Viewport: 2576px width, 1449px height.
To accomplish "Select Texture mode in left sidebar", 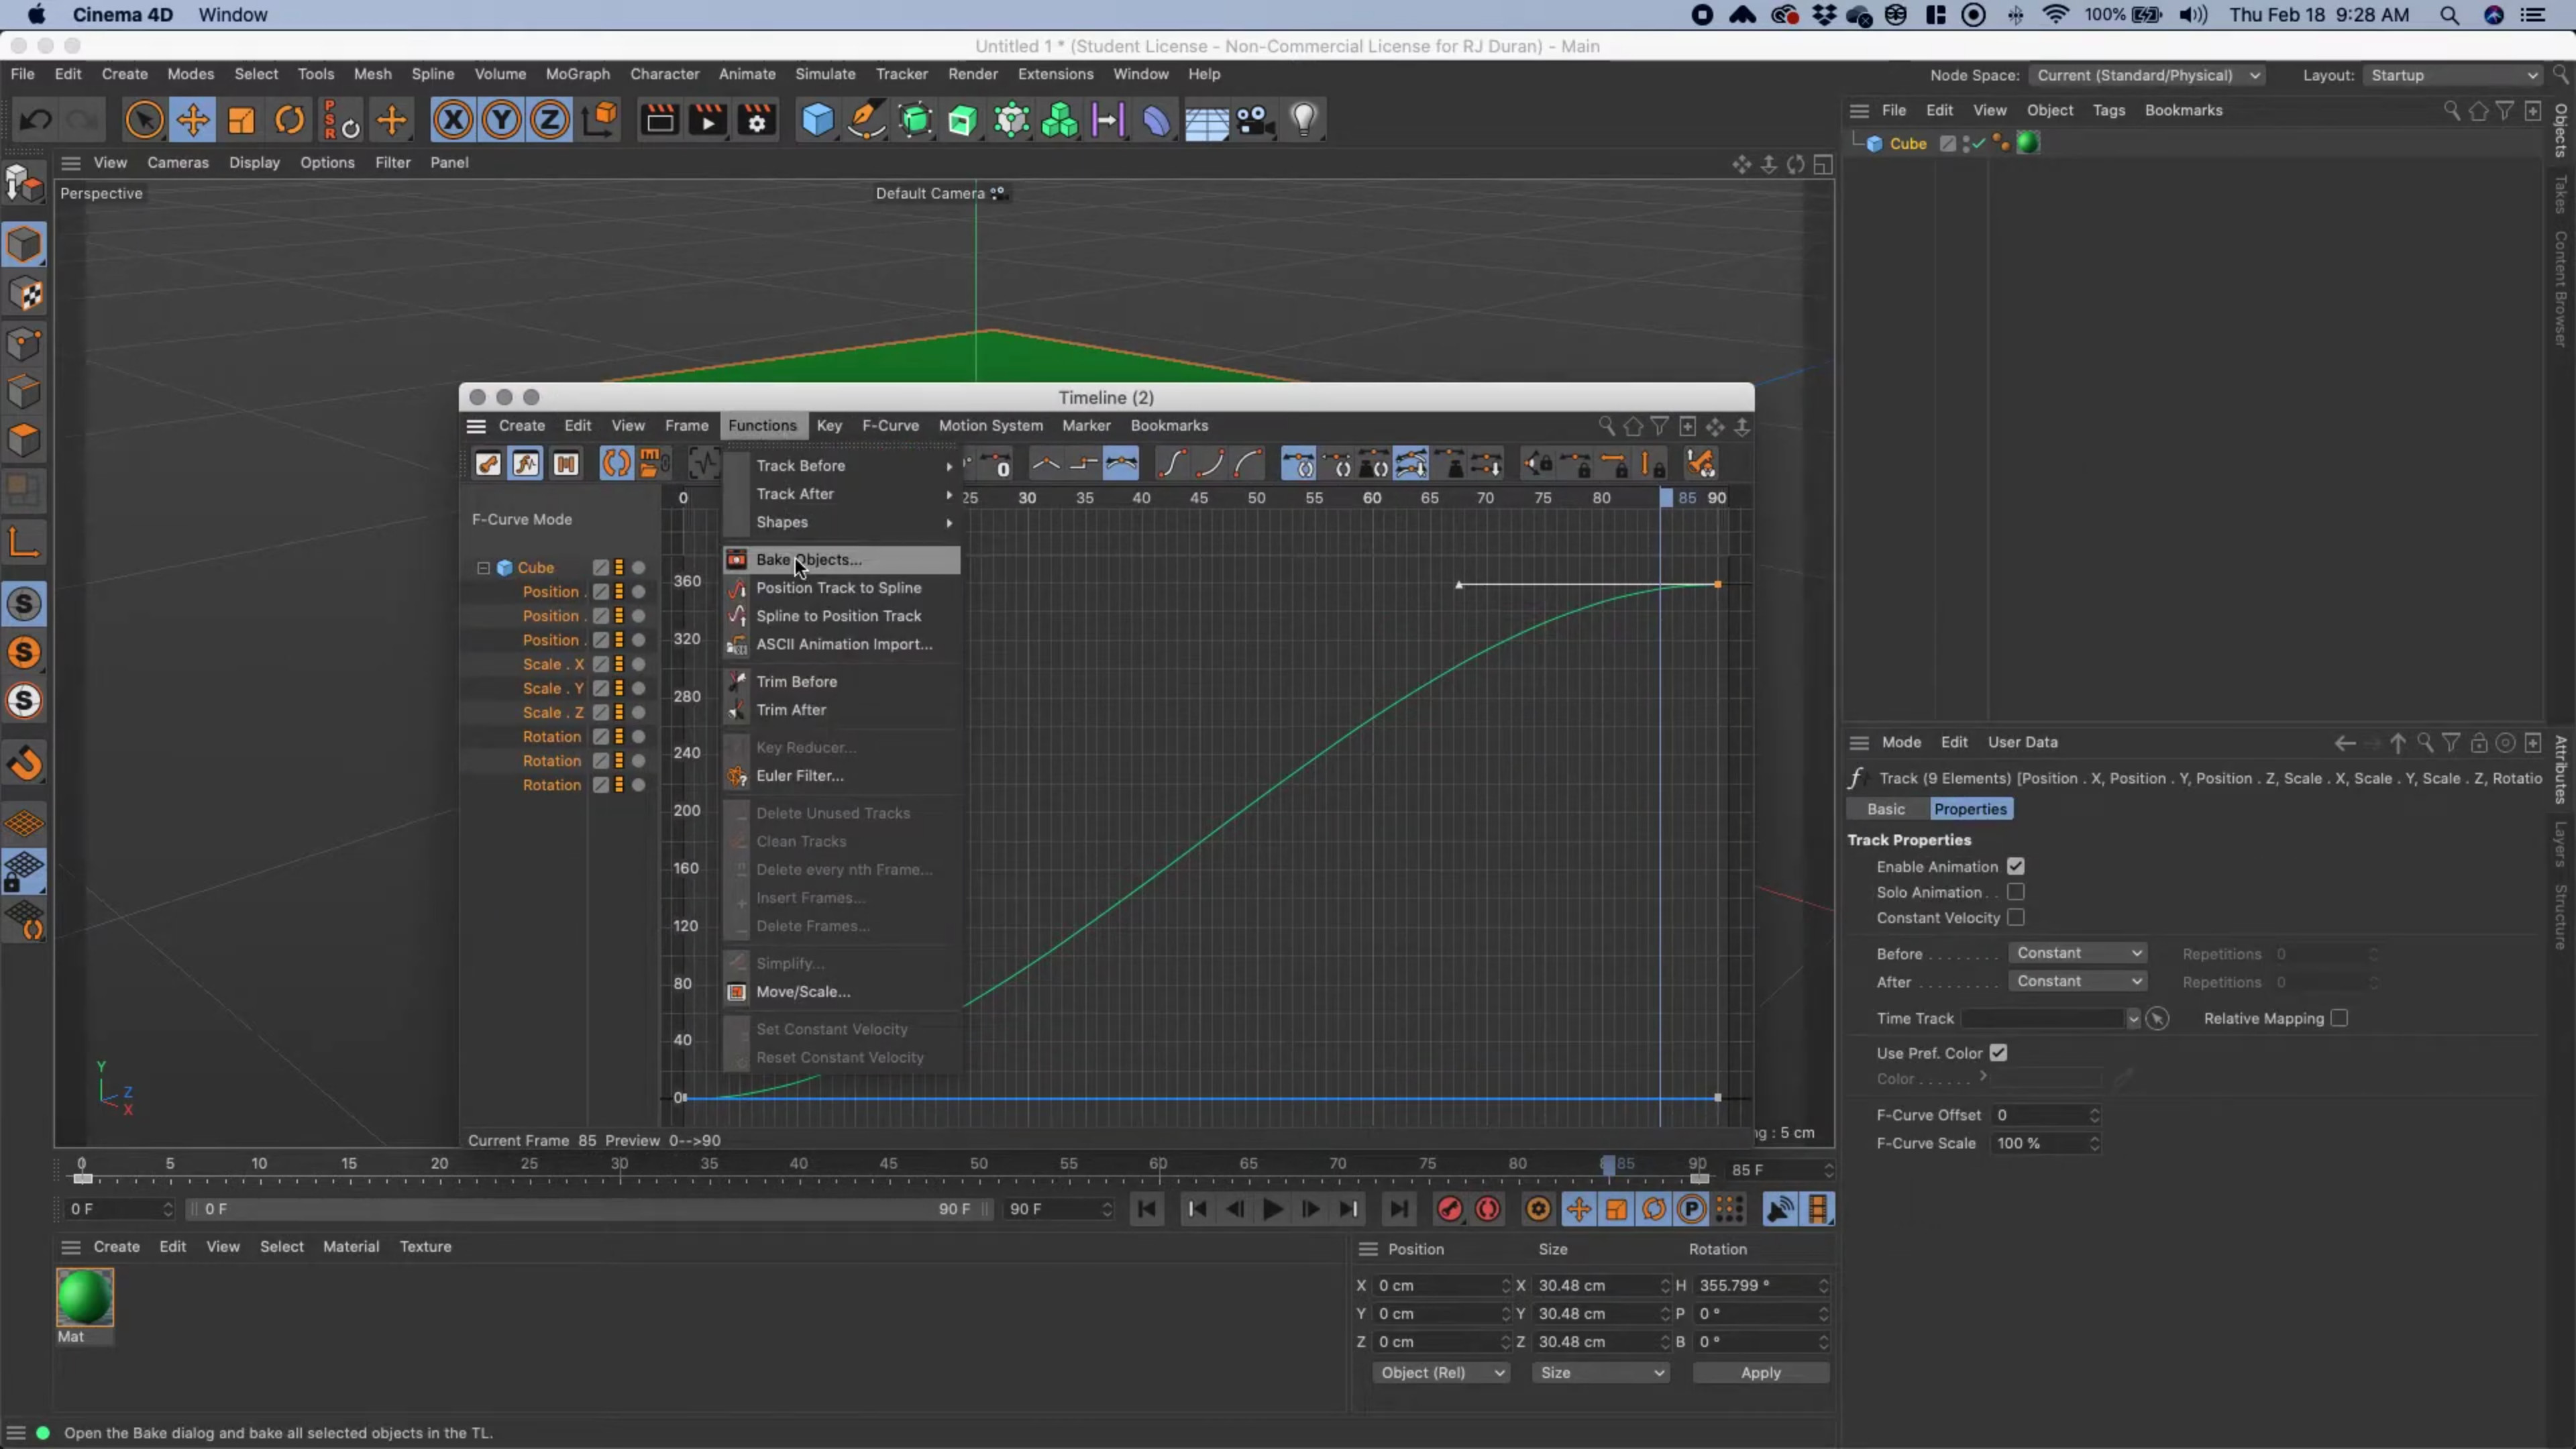I will tap(25, 294).
